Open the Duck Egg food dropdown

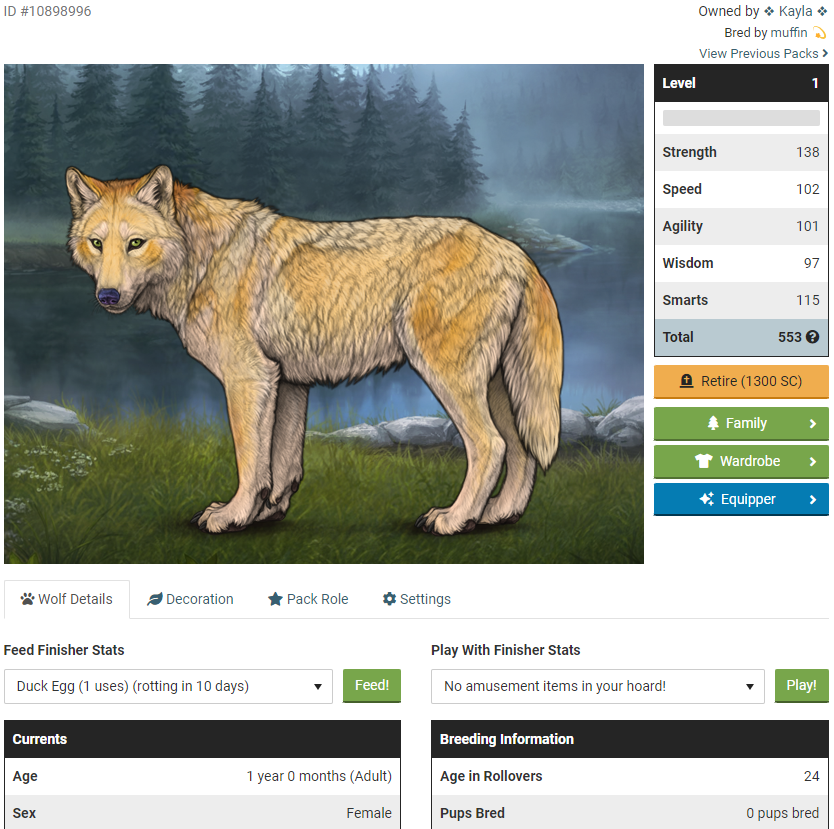coord(168,686)
